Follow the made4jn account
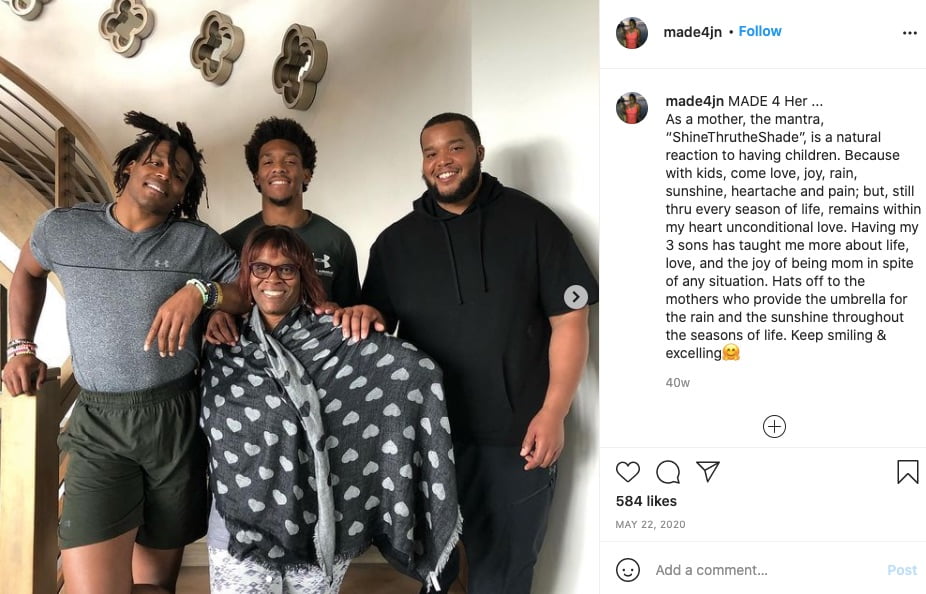This screenshot has height=594, width=926. (x=760, y=31)
